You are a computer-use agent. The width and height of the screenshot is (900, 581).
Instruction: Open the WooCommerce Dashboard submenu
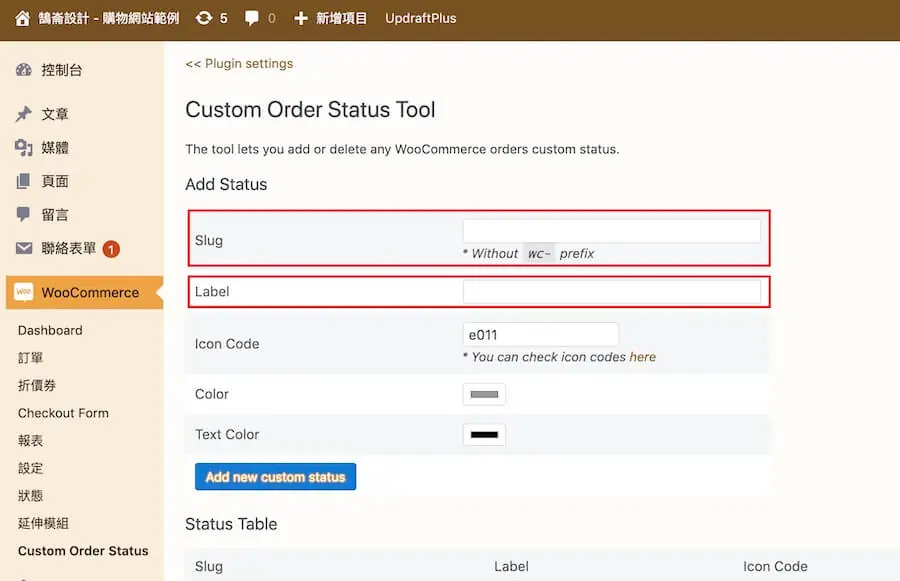[50, 330]
